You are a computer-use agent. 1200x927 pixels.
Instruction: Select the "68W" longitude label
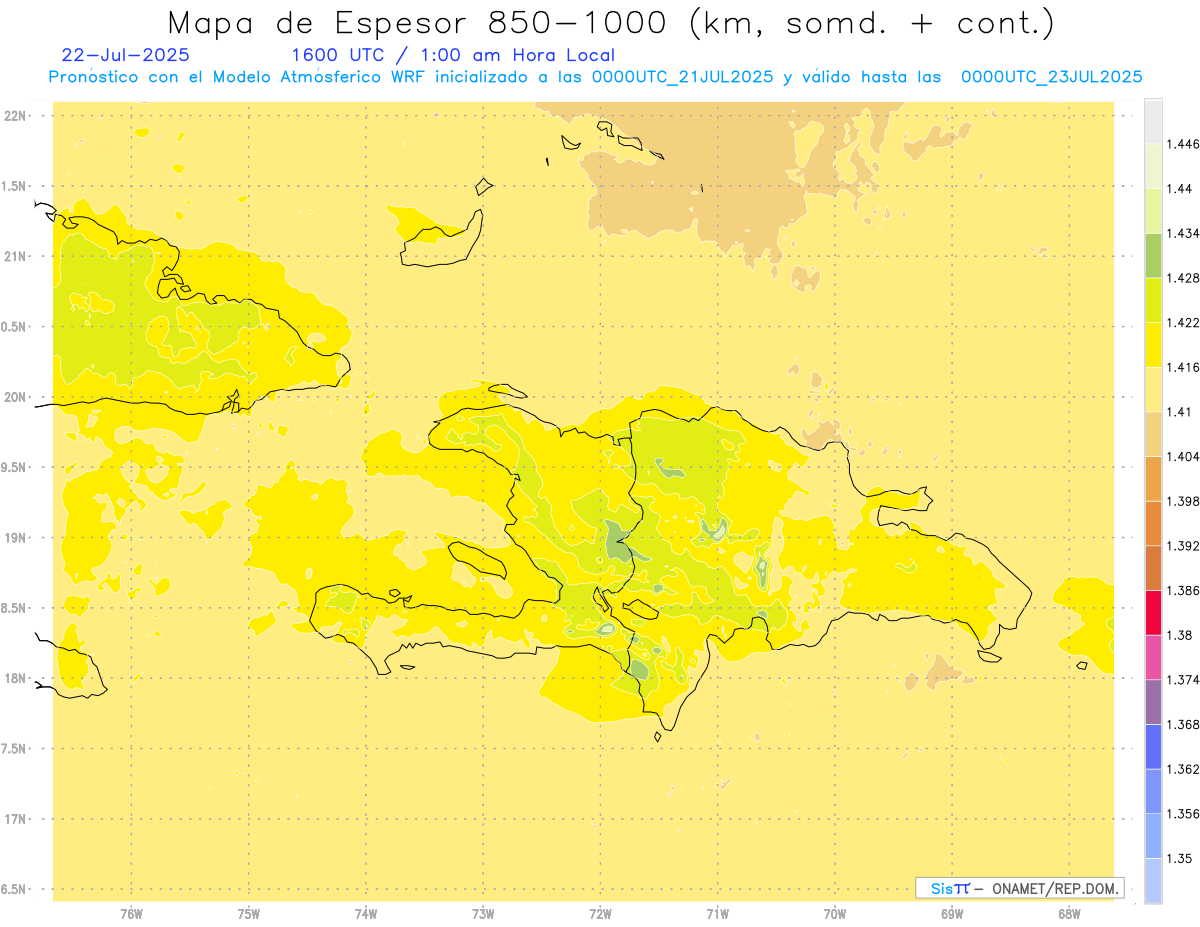click(1069, 914)
